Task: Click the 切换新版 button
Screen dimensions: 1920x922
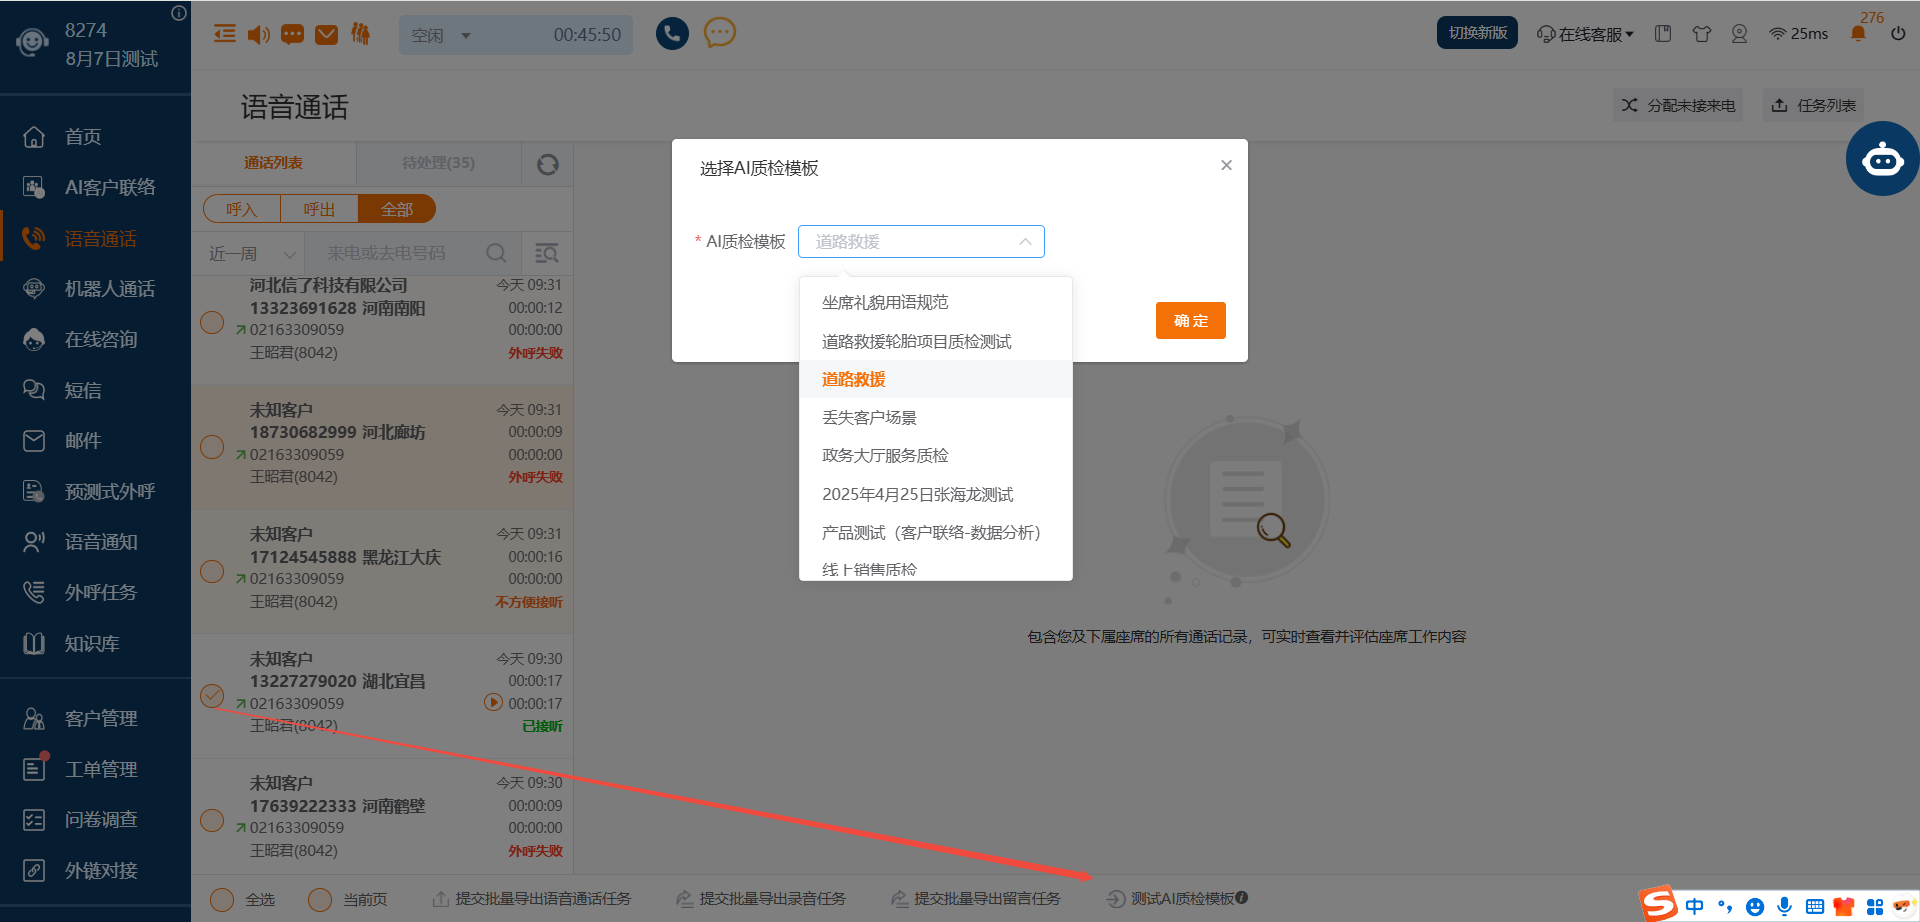Action: (x=1477, y=33)
